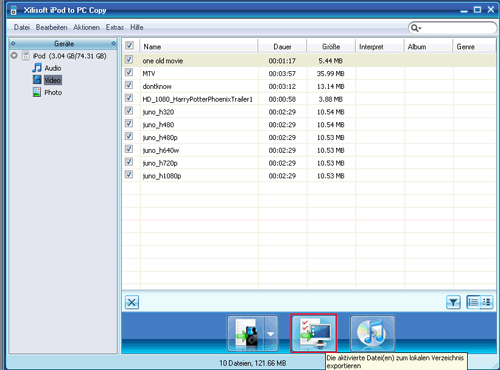
Task: Uncheck the juno_h480p checkbox
Action: [x=129, y=136]
